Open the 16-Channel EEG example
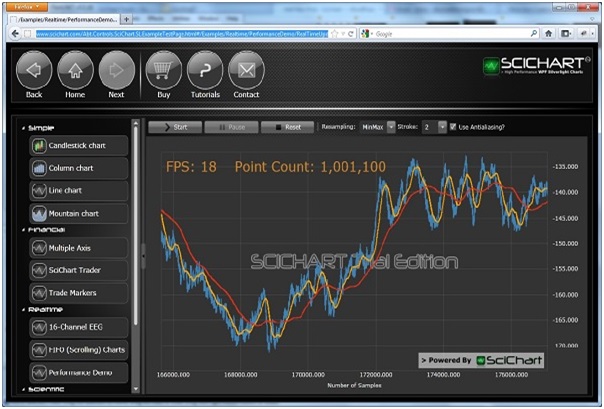This screenshot has width=604, height=409. [79, 327]
